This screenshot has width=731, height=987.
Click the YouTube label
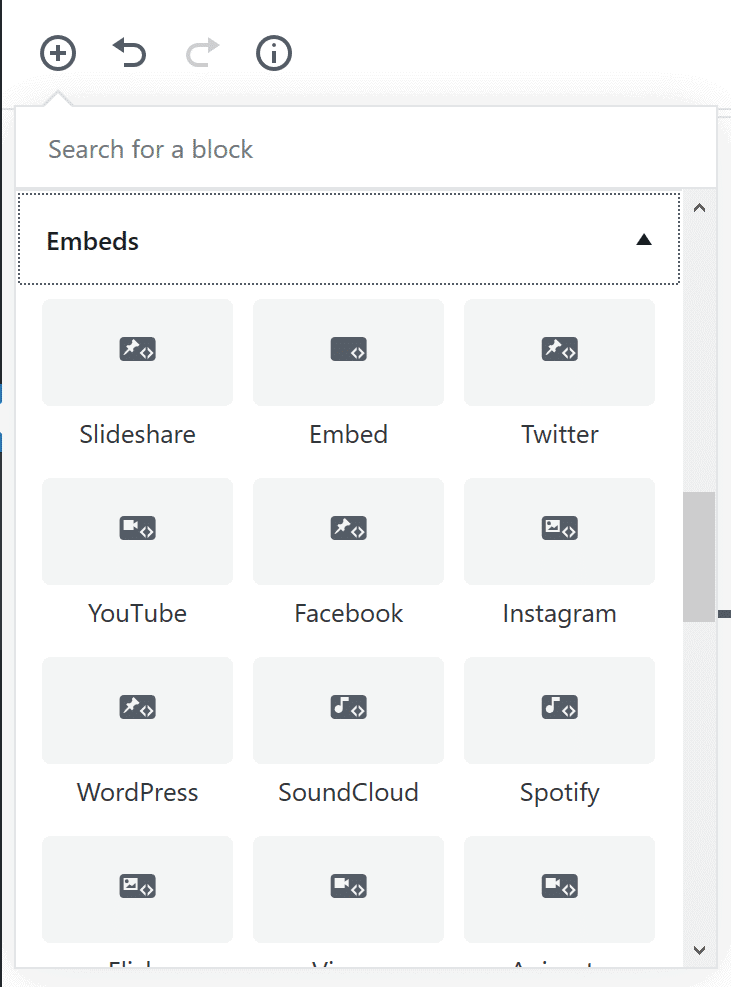tap(137, 613)
